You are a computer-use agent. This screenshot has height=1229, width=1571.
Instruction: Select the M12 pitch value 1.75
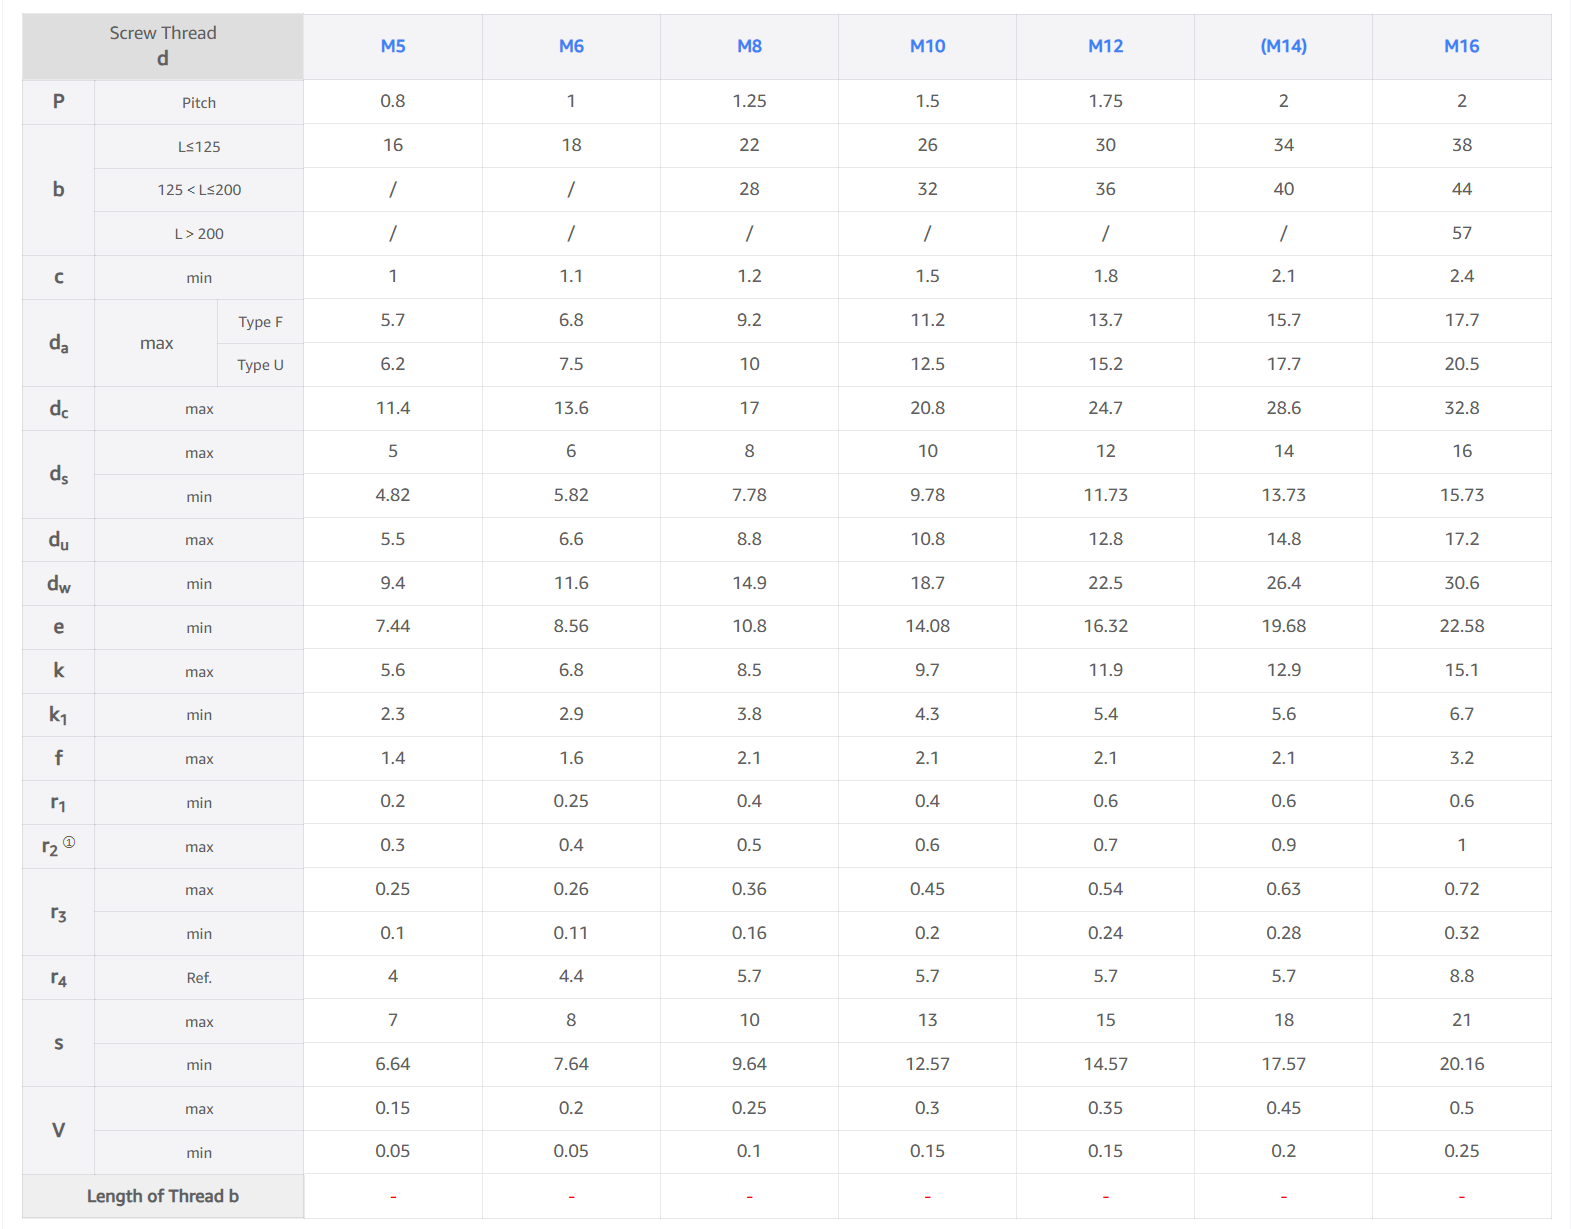[1105, 101]
